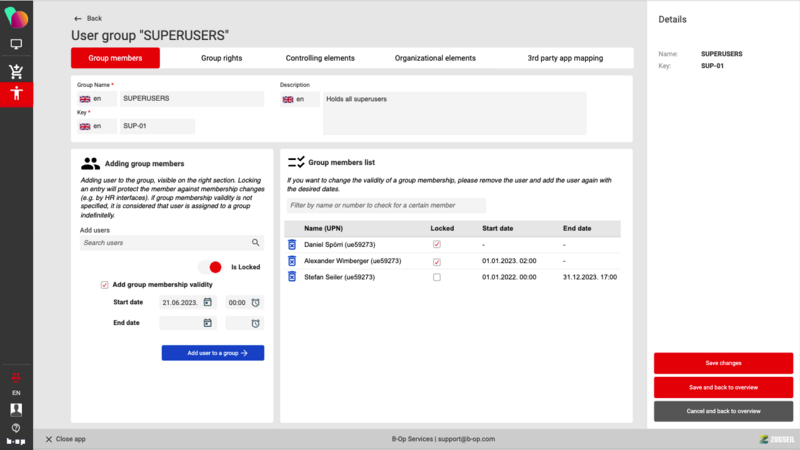The height and width of the screenshot is (450, 800).
Task: Open Description language selector
Action: pos(300,100)
